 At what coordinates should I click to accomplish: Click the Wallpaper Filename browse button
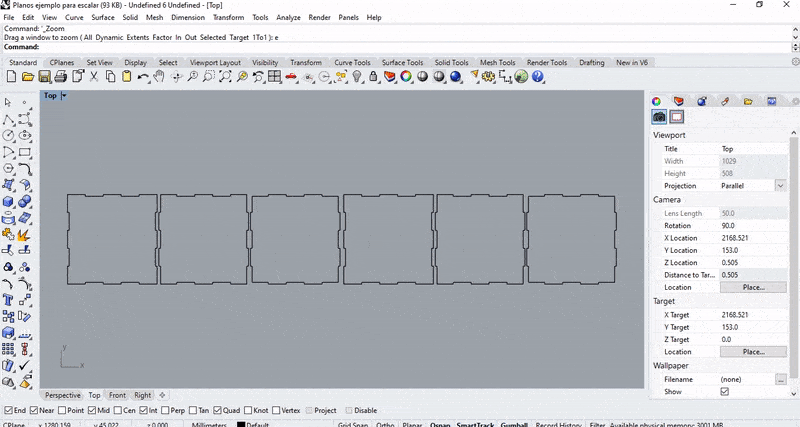[781, 379]
